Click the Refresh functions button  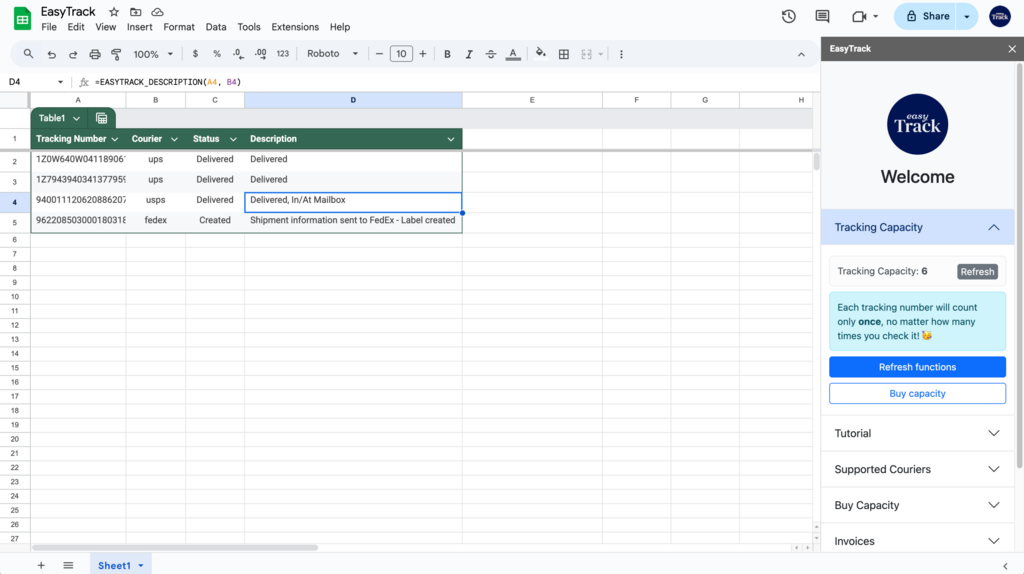pyautogui.click(x=917, y=367)
